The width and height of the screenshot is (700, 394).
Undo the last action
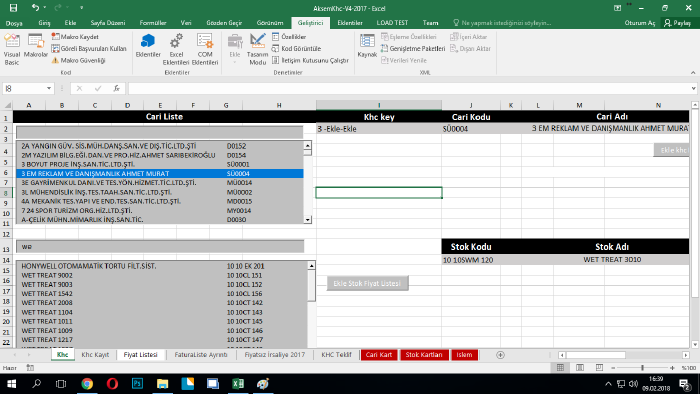point(35,8)
